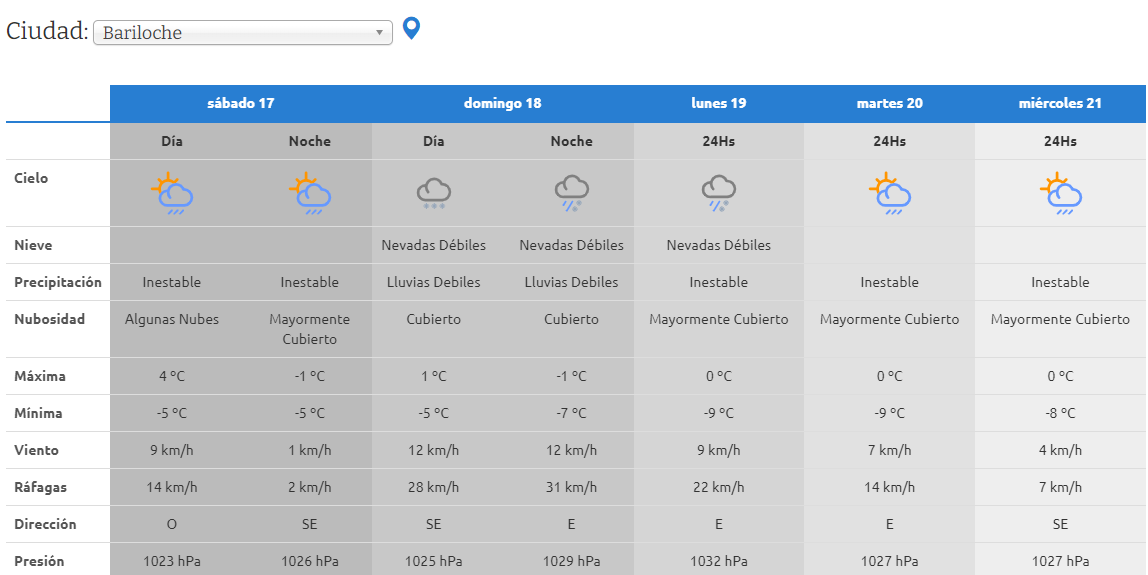The image size is (1148, 575).
Task: Click the Cielo row label
Action: (x=31, y=178)
